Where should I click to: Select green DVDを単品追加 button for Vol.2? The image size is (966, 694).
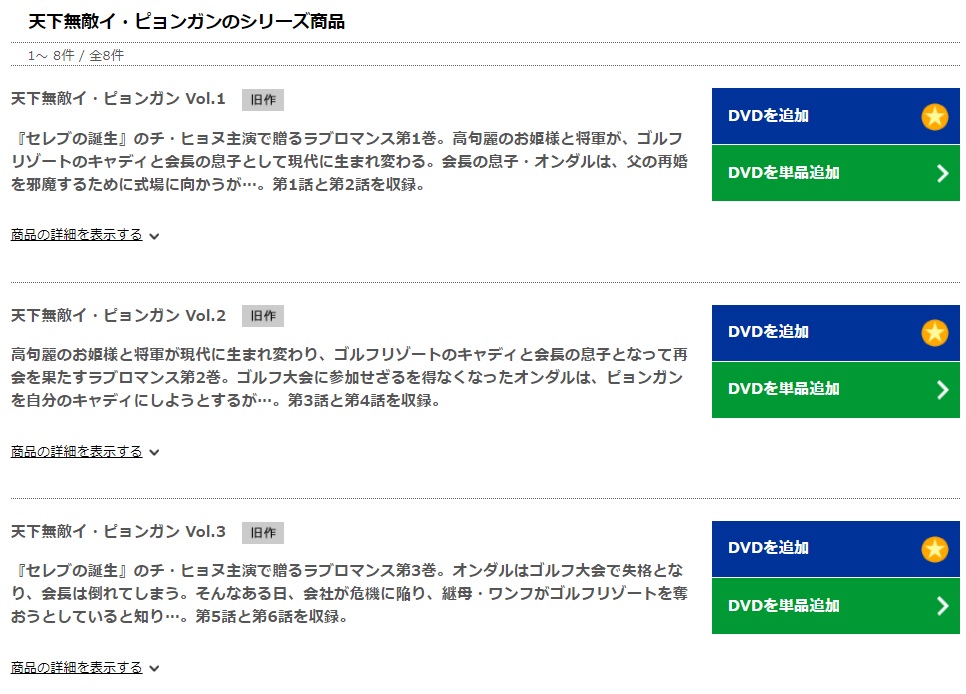[835, 390]
